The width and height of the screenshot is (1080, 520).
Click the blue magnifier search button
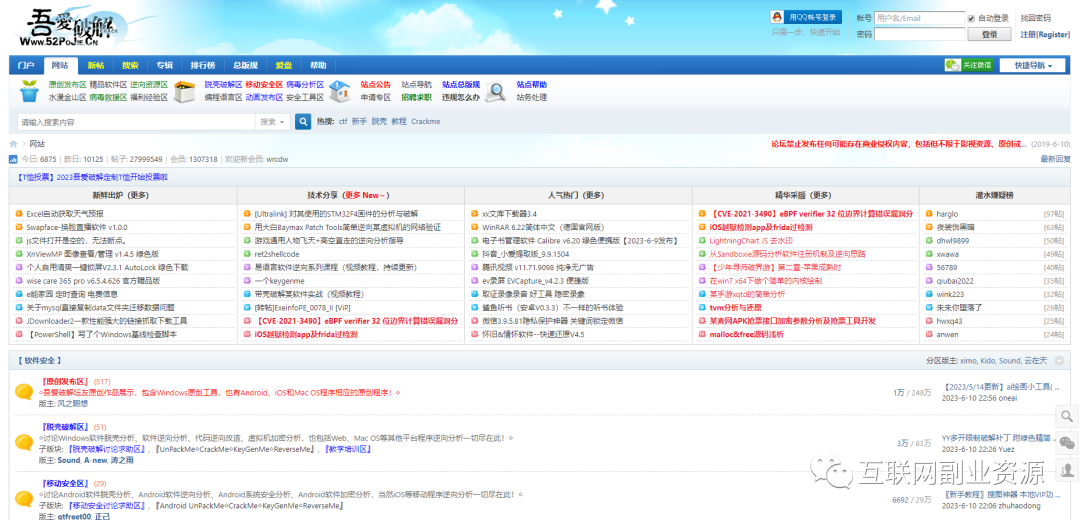[303, 121]
